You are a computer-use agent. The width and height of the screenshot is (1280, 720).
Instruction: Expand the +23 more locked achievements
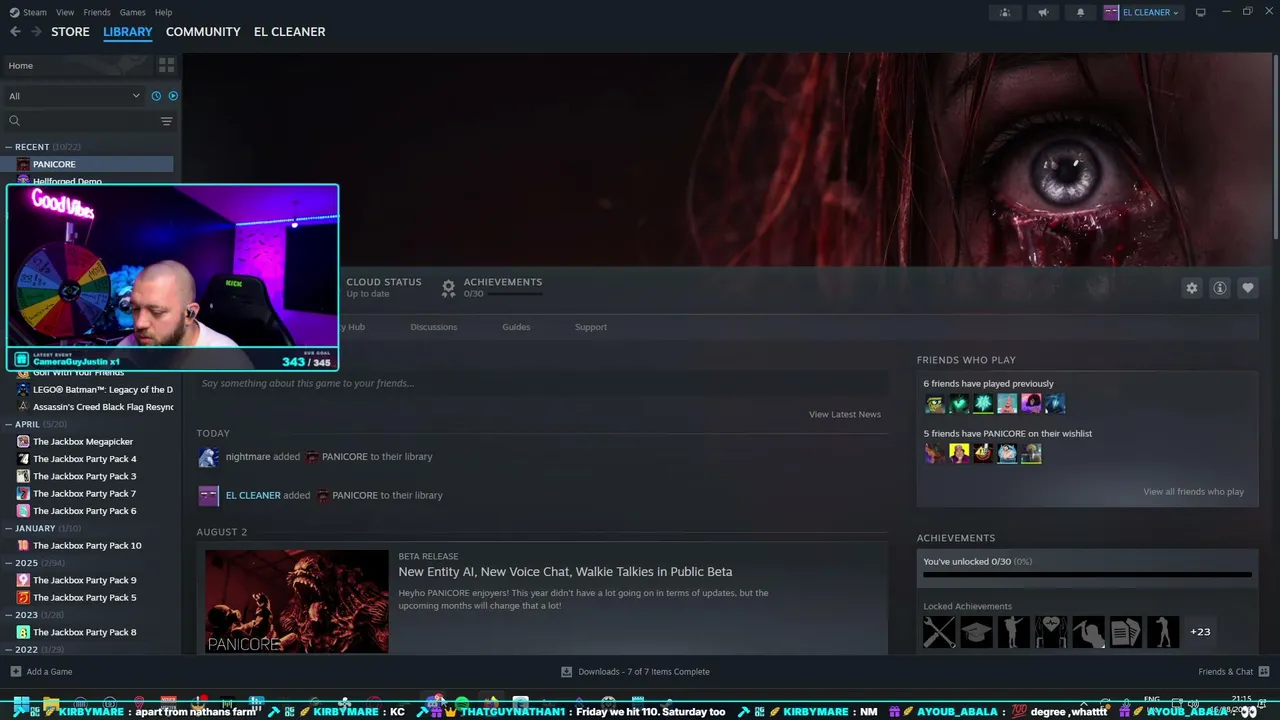pos(1200,632)
